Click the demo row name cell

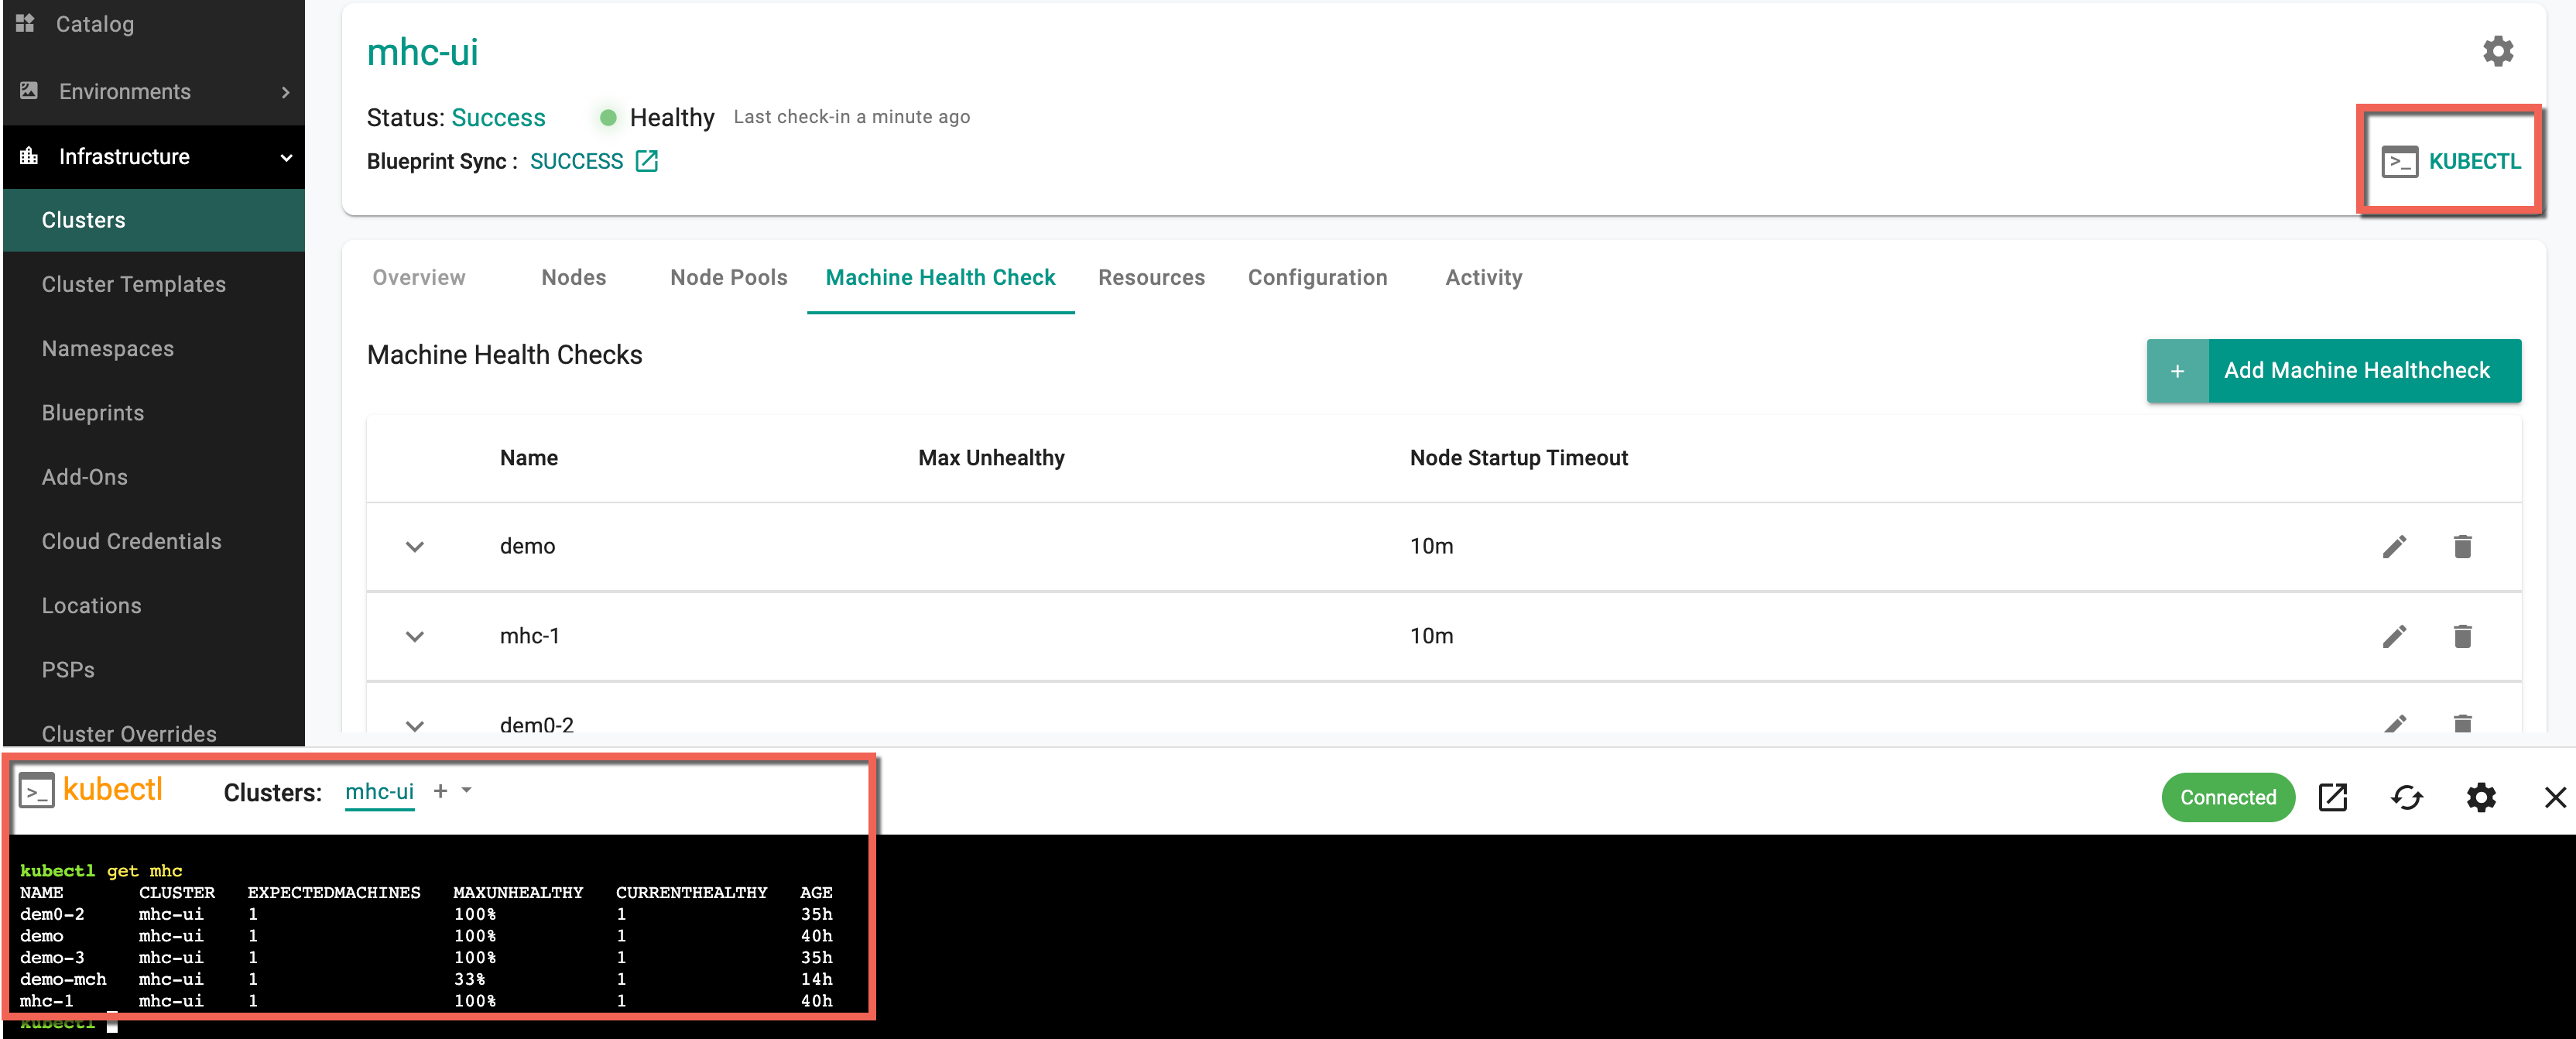click(527, 547)
